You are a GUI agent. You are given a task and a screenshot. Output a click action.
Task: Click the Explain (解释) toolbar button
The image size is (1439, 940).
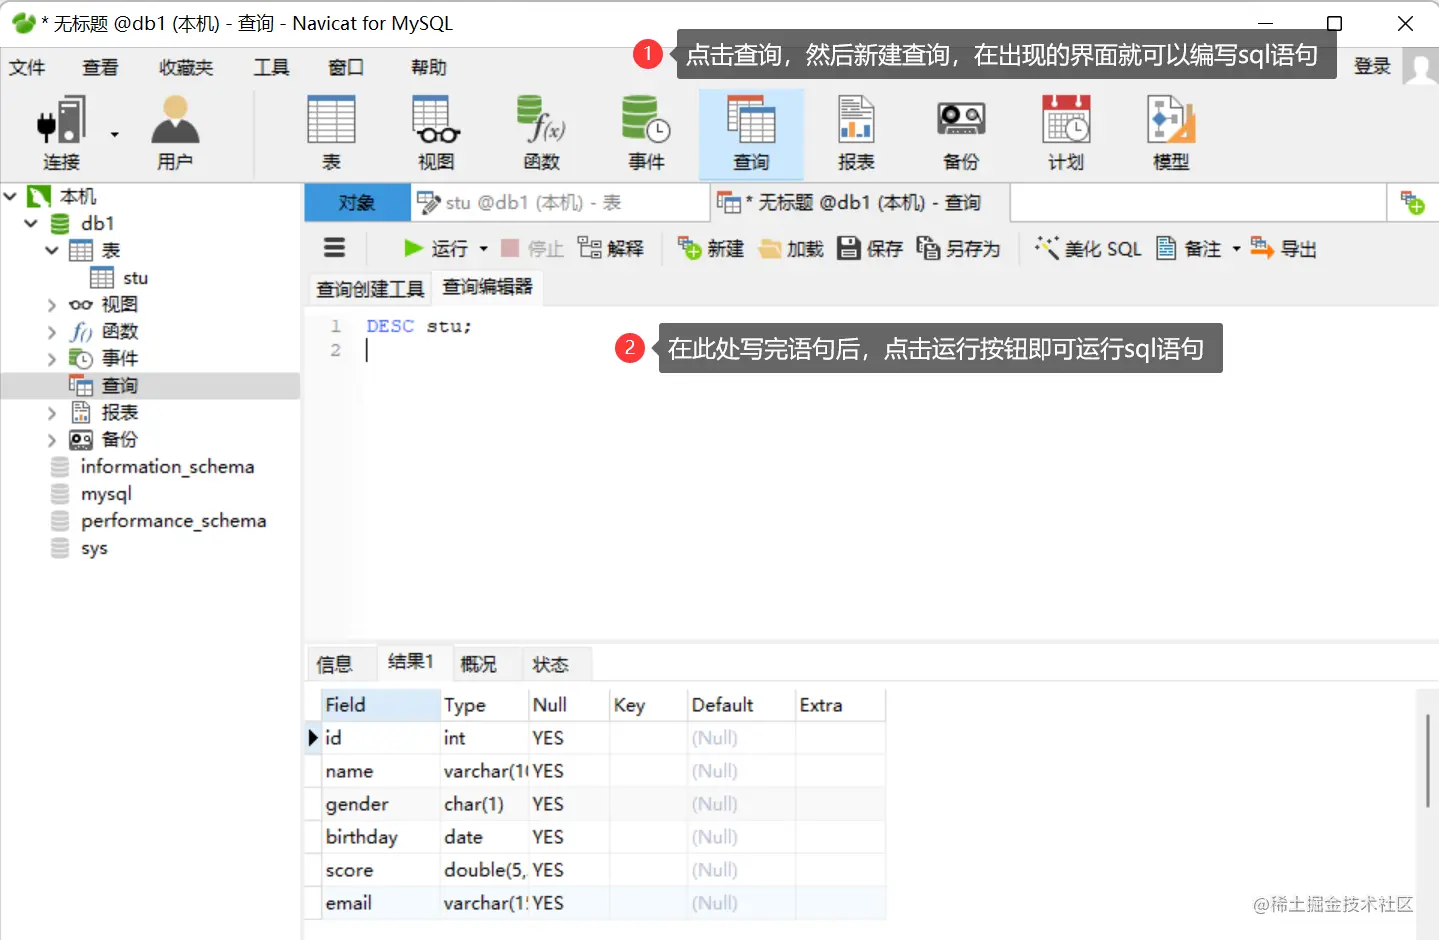tap(611, 248)
